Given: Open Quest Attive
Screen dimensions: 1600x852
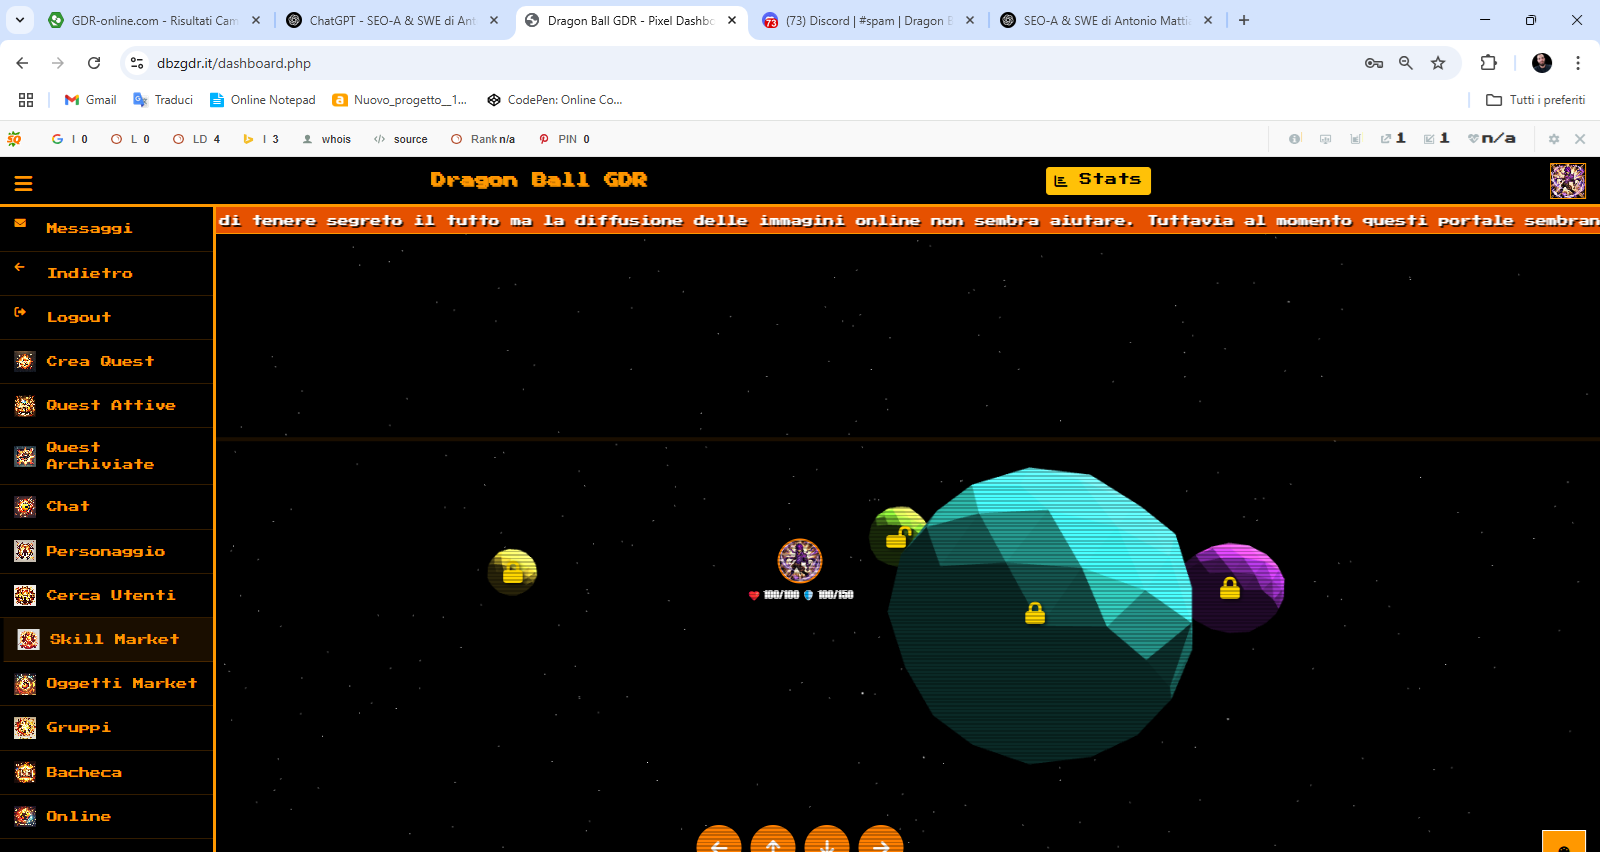Looking at the screenshot, I should [x=107, y=405].
